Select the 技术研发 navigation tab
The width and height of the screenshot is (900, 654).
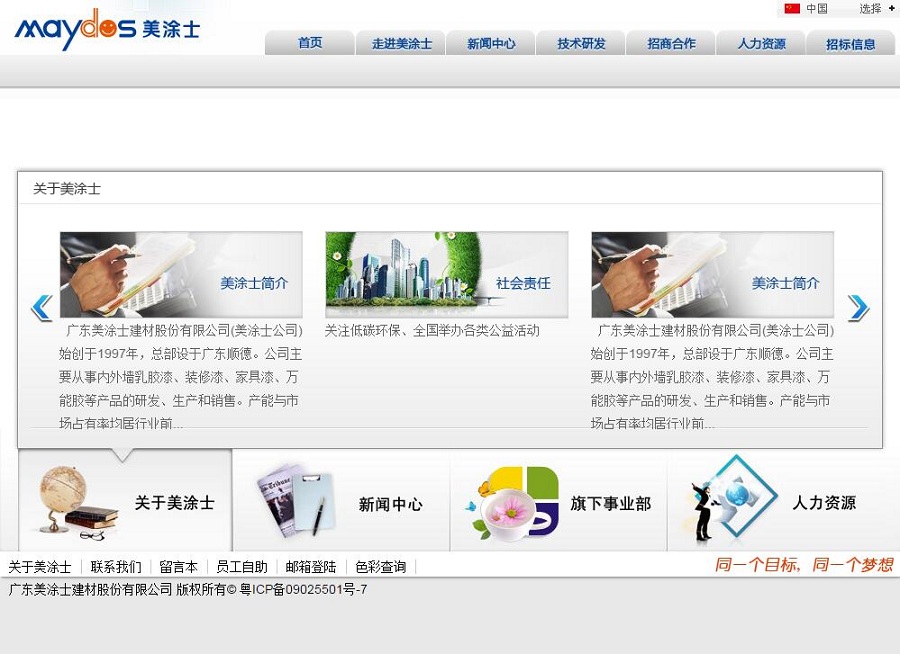click(x=581, y=43)
